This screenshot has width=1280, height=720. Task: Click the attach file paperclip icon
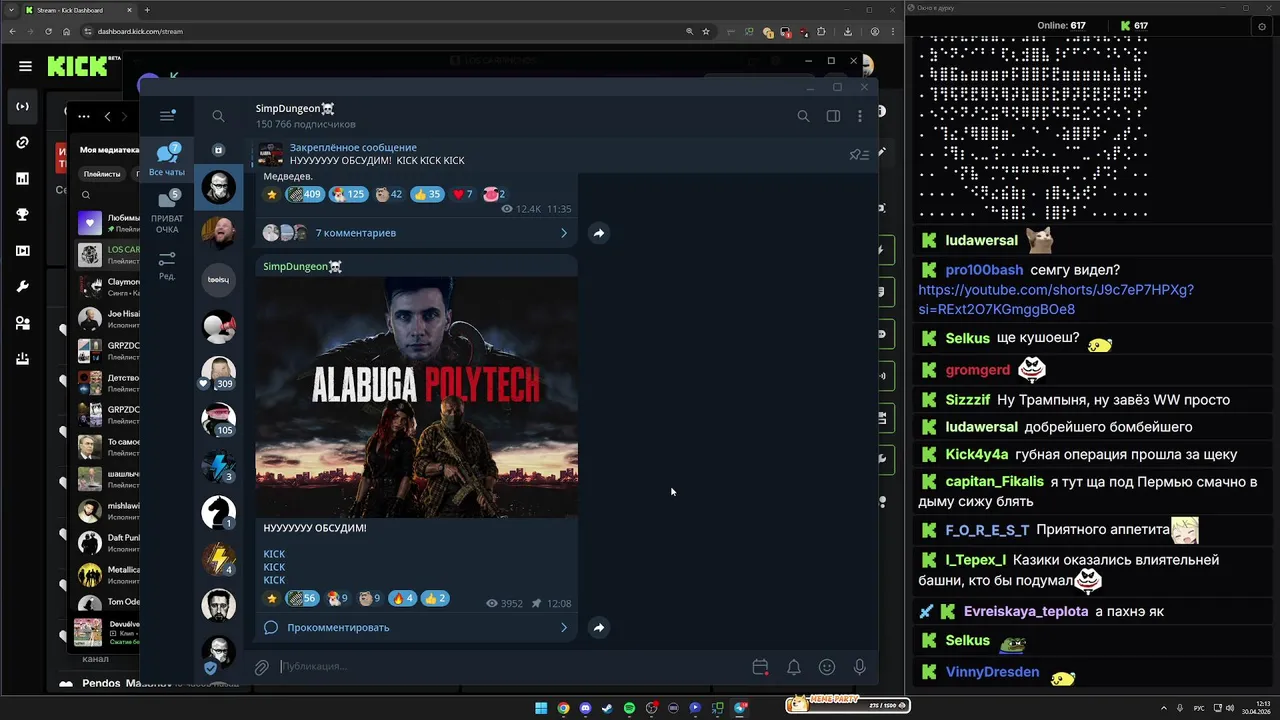[262, 667]
